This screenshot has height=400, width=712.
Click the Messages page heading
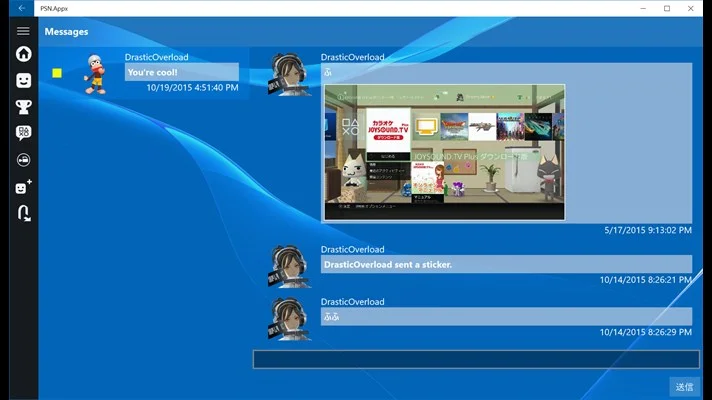(66, 32)
